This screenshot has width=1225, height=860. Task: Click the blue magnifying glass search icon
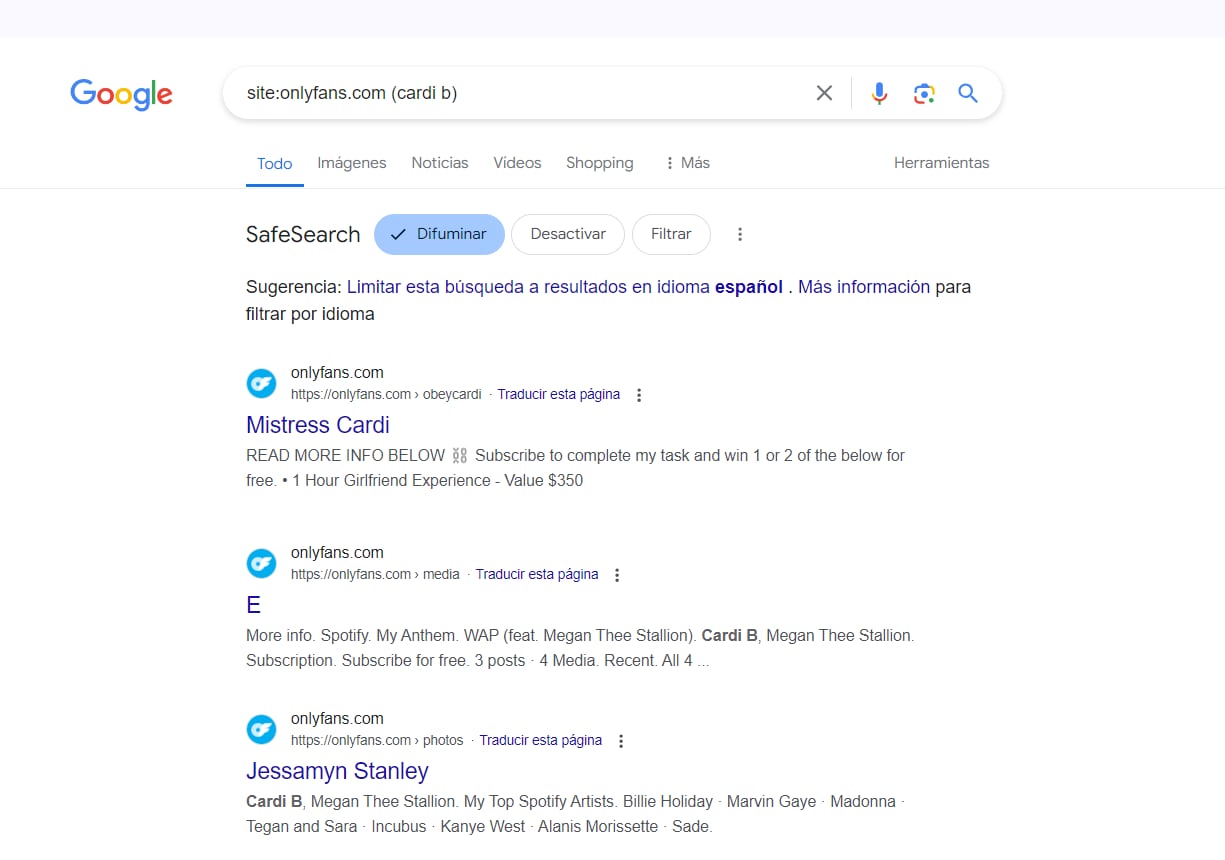(967, 93)
